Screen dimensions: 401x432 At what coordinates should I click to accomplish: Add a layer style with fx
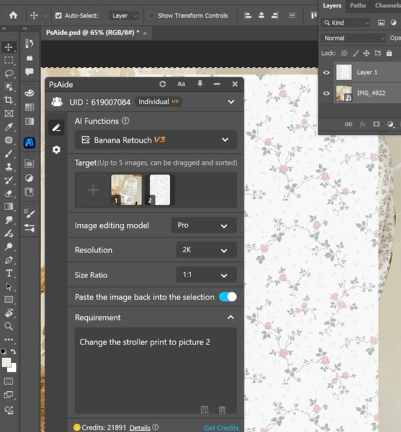pos(362,124)
